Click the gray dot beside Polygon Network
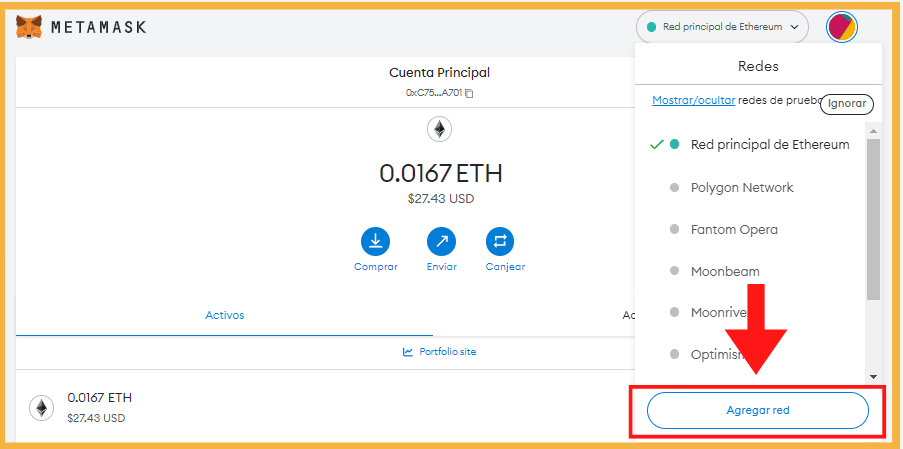The image size is (903, 449). [x=674, y=188]
